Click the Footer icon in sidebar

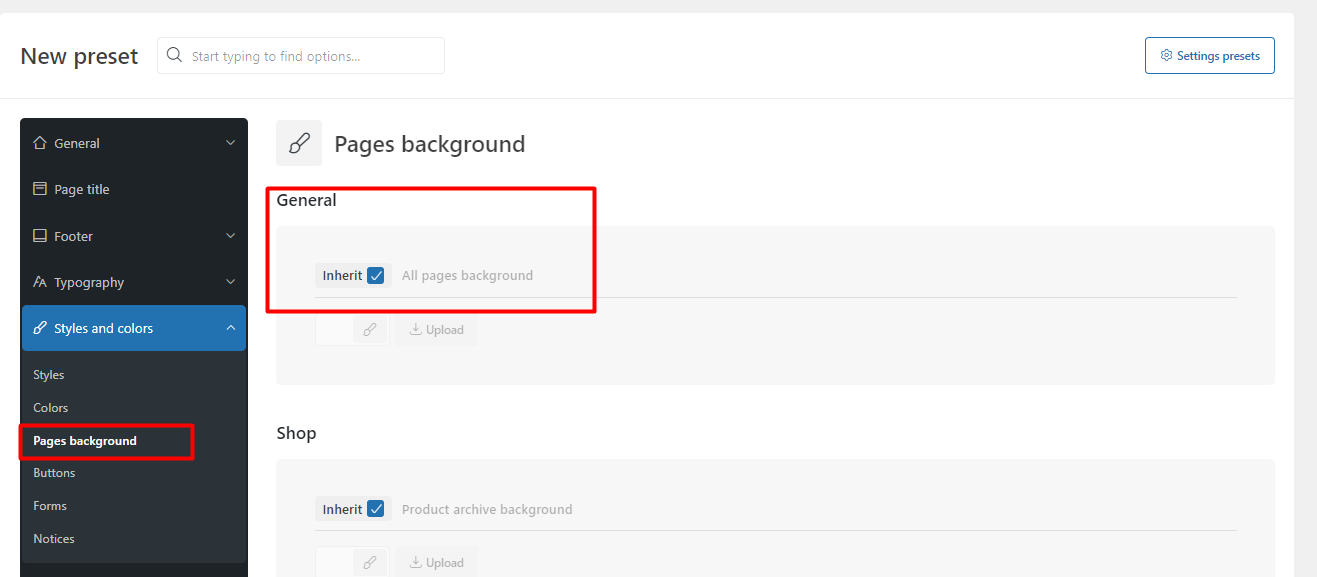pos(40,236)
